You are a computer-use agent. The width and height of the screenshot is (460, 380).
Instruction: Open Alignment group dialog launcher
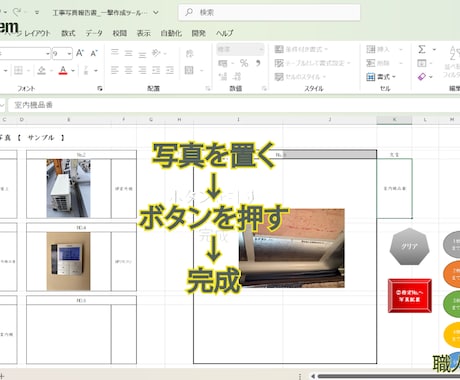208,88
